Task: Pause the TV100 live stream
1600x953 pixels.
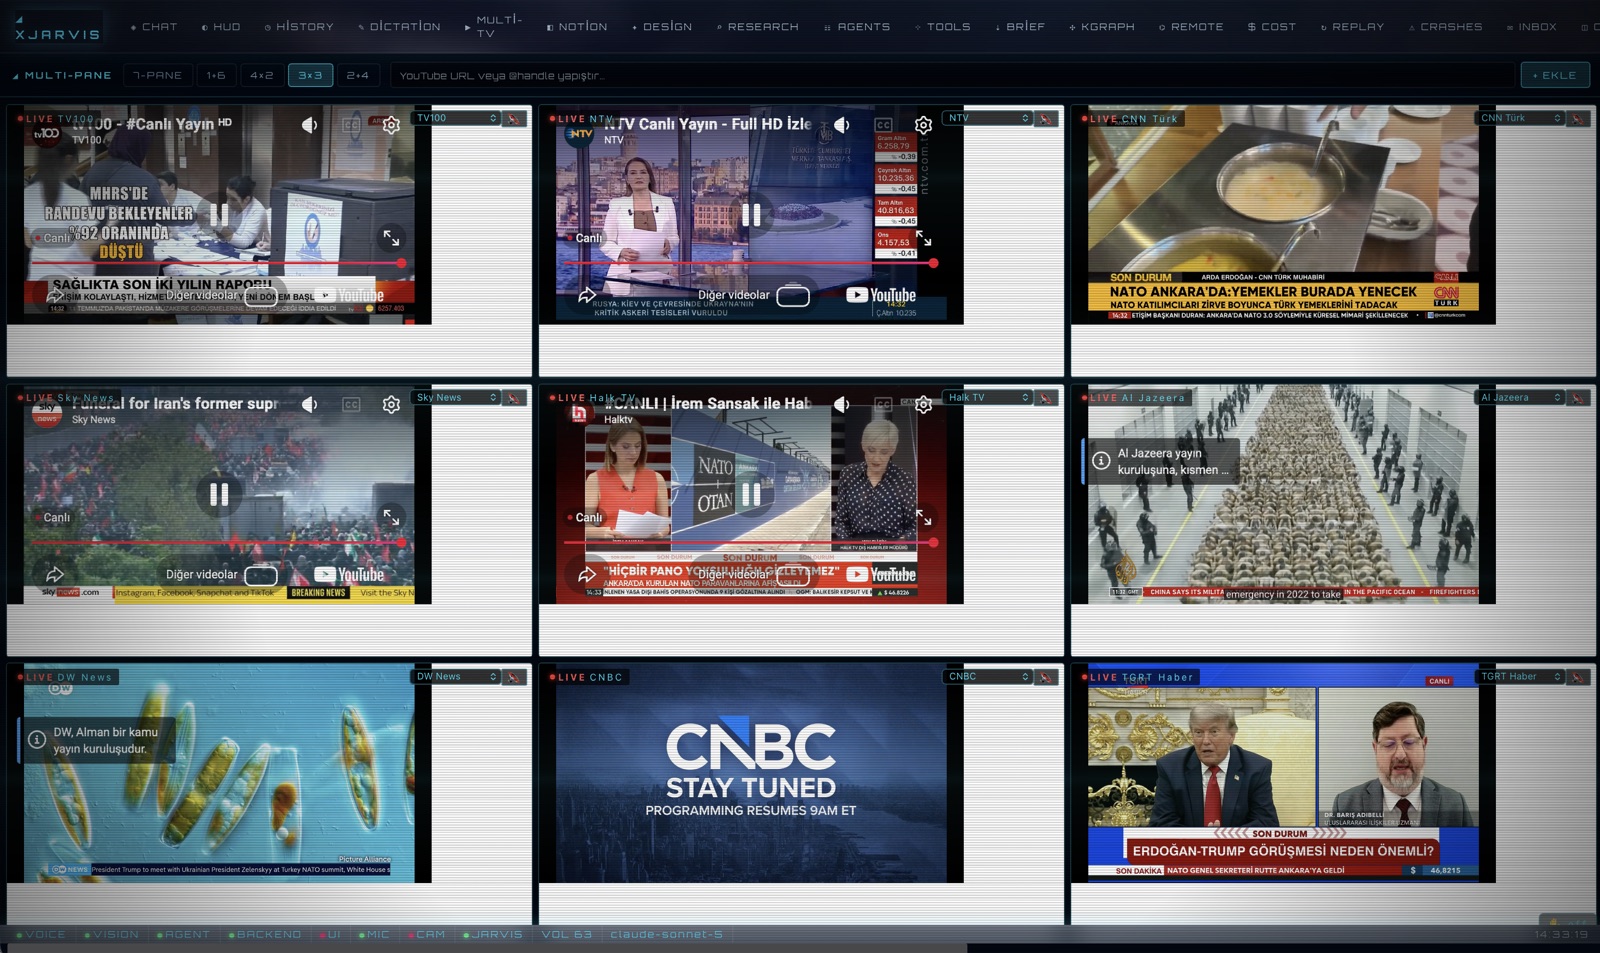Action: (x=219, y=214)
